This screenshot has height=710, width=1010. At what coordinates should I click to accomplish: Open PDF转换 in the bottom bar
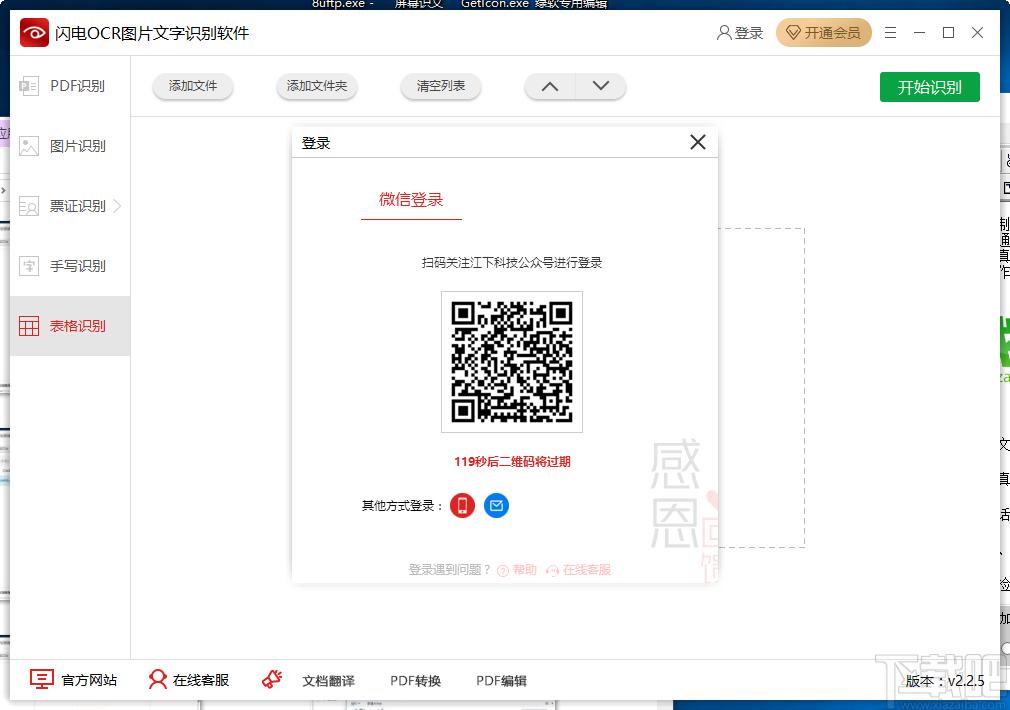pos(415,681)
